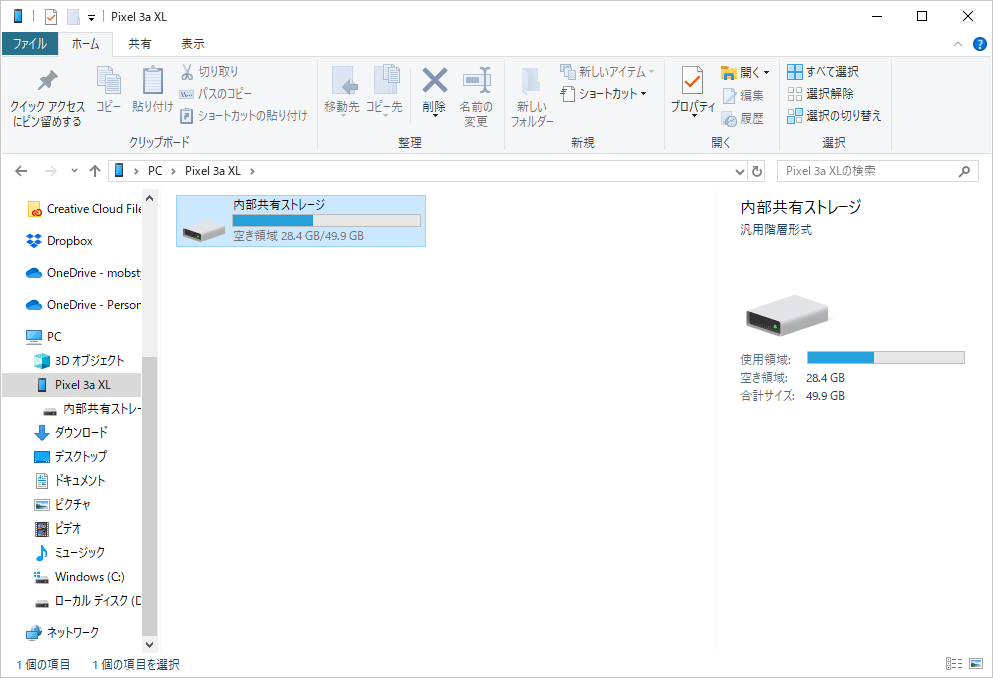Screen dimensions: 993x678
Task: Click すべて選択 (Select all)
Action: [x=822, y=72]
